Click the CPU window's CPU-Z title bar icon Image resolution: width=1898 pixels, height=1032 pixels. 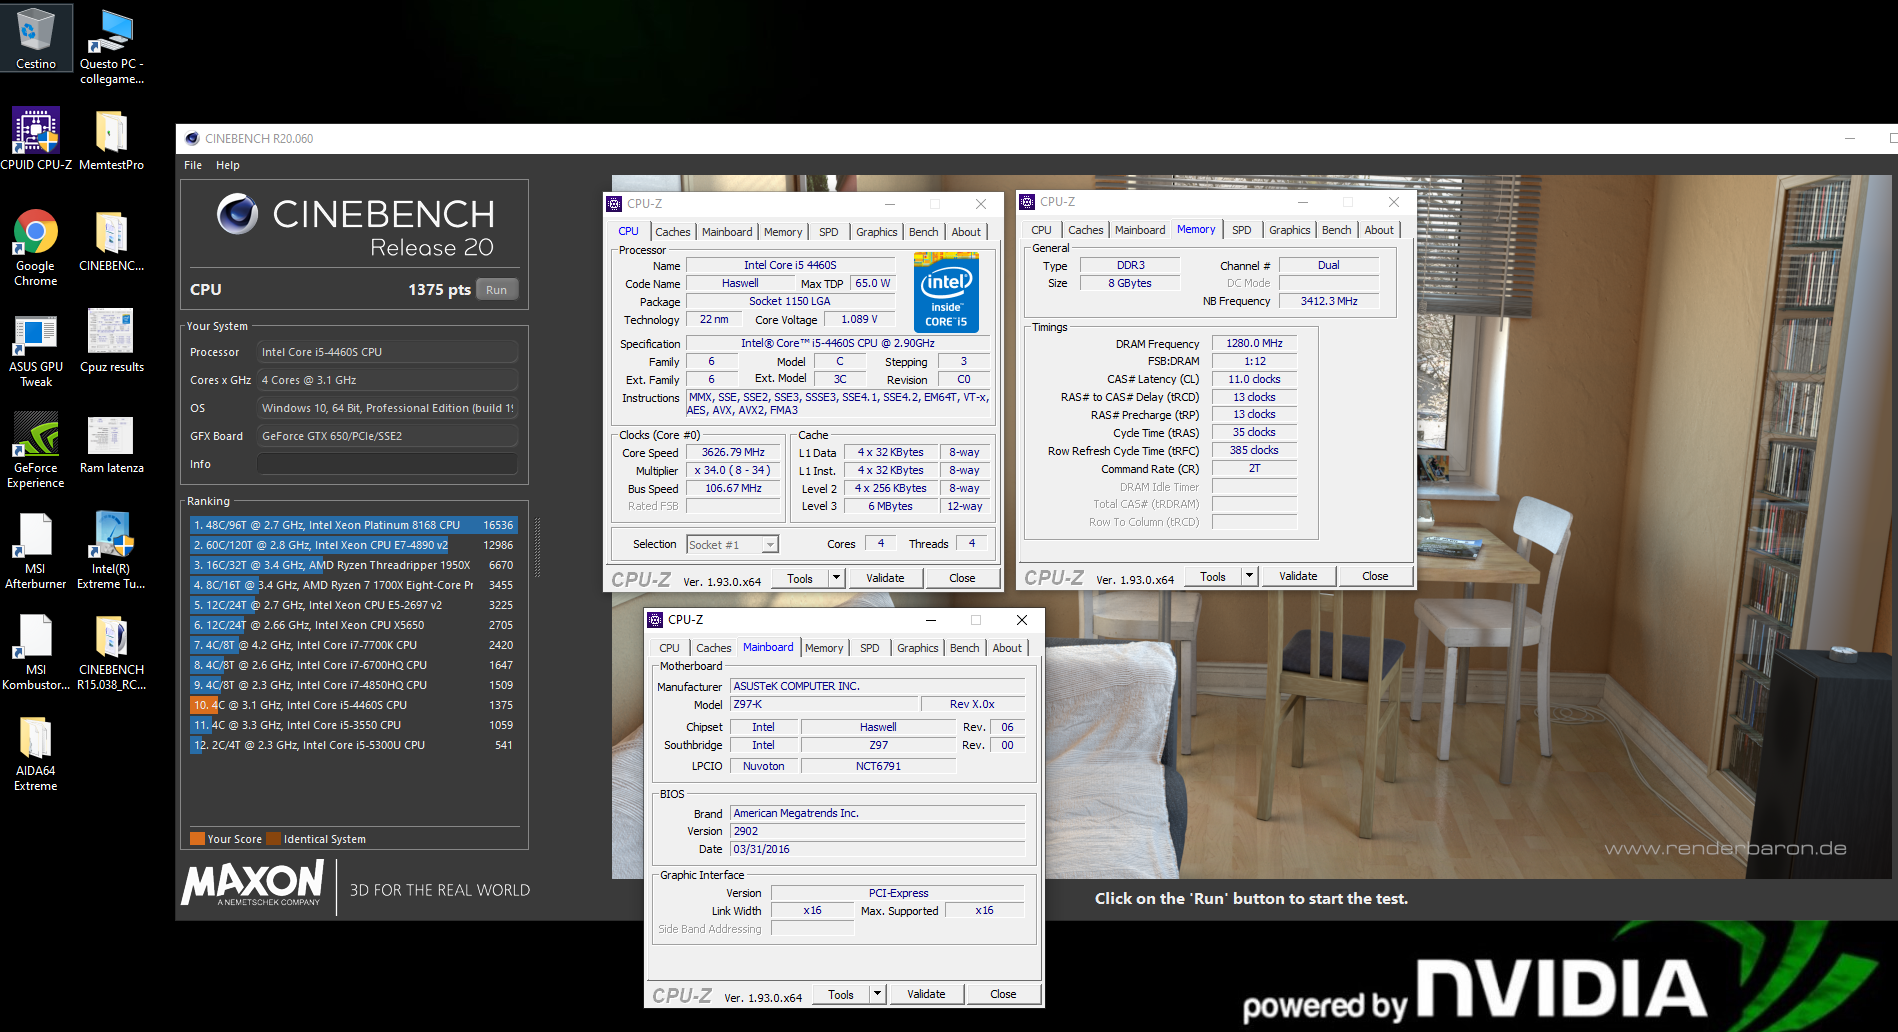[x=615, y=204]
